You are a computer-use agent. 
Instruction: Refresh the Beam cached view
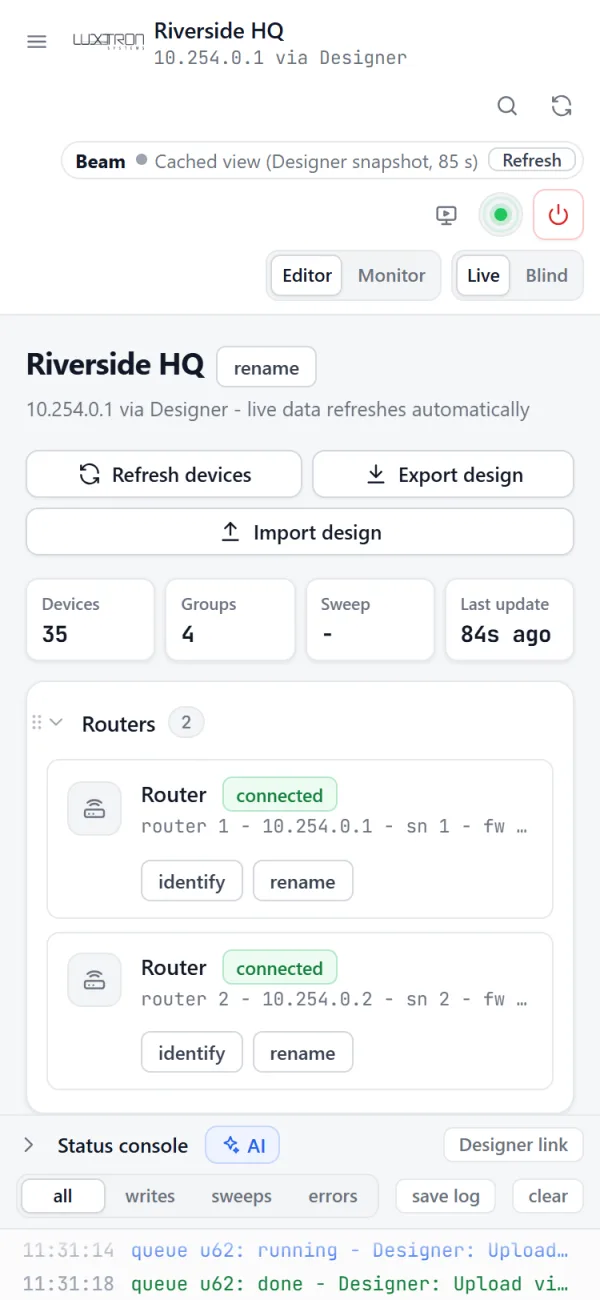pos(532,160)
